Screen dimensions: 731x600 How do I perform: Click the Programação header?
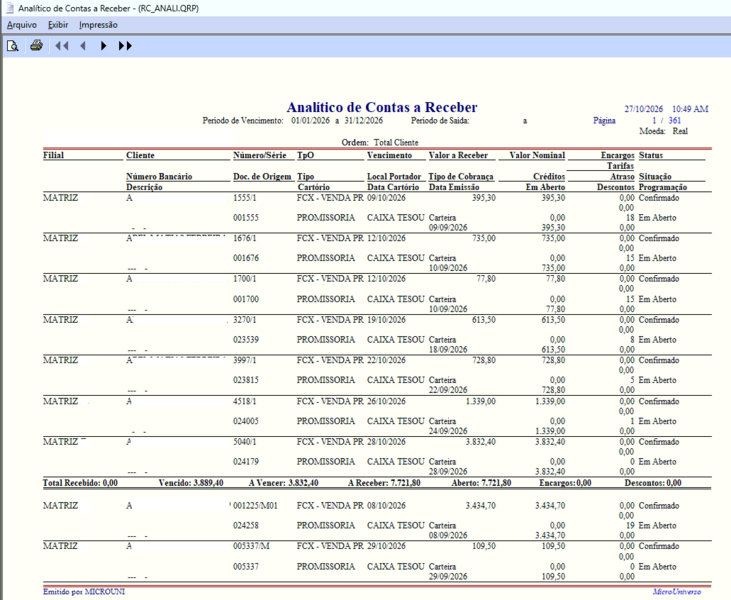pos(663,187)
